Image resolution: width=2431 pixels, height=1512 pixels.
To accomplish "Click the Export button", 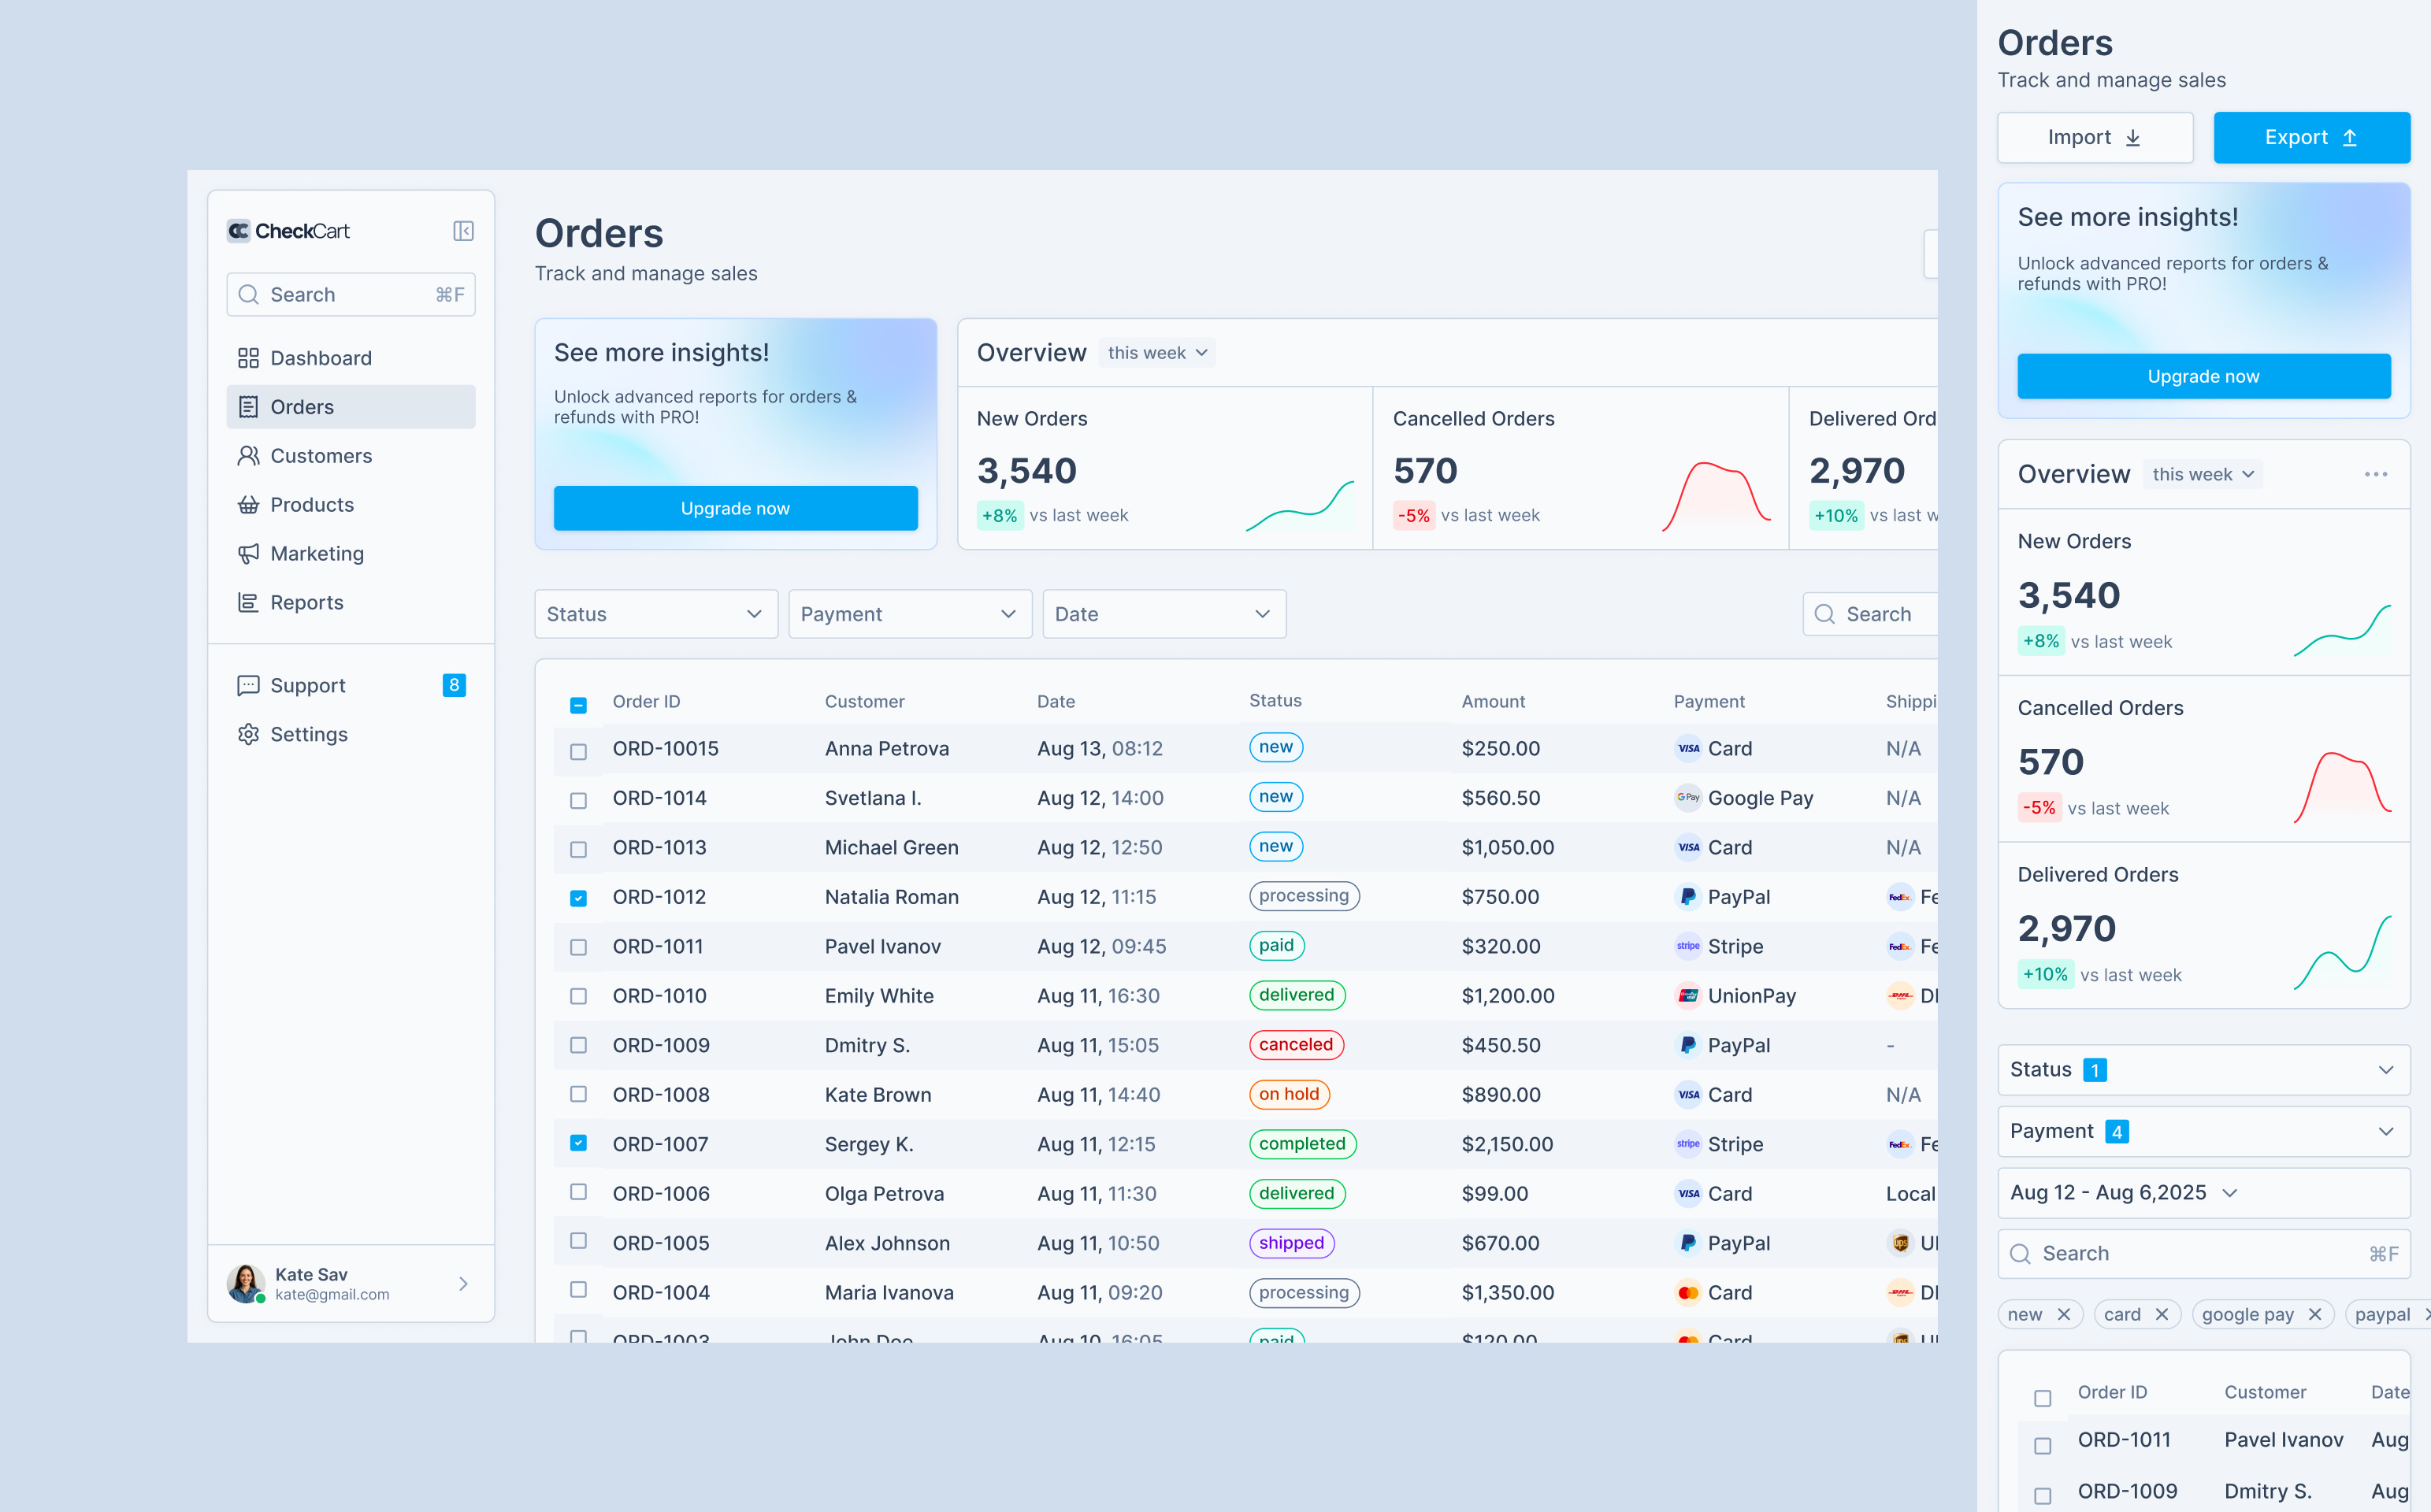I will [2311, 137].
